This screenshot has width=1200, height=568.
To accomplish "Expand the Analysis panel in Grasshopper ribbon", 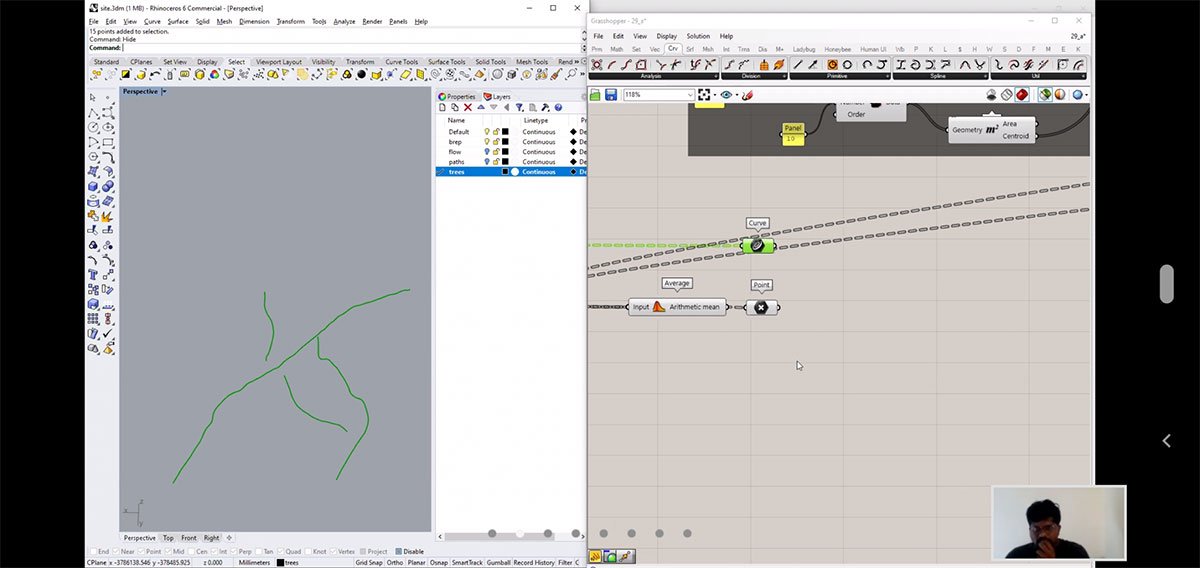I will click(715, 76).
